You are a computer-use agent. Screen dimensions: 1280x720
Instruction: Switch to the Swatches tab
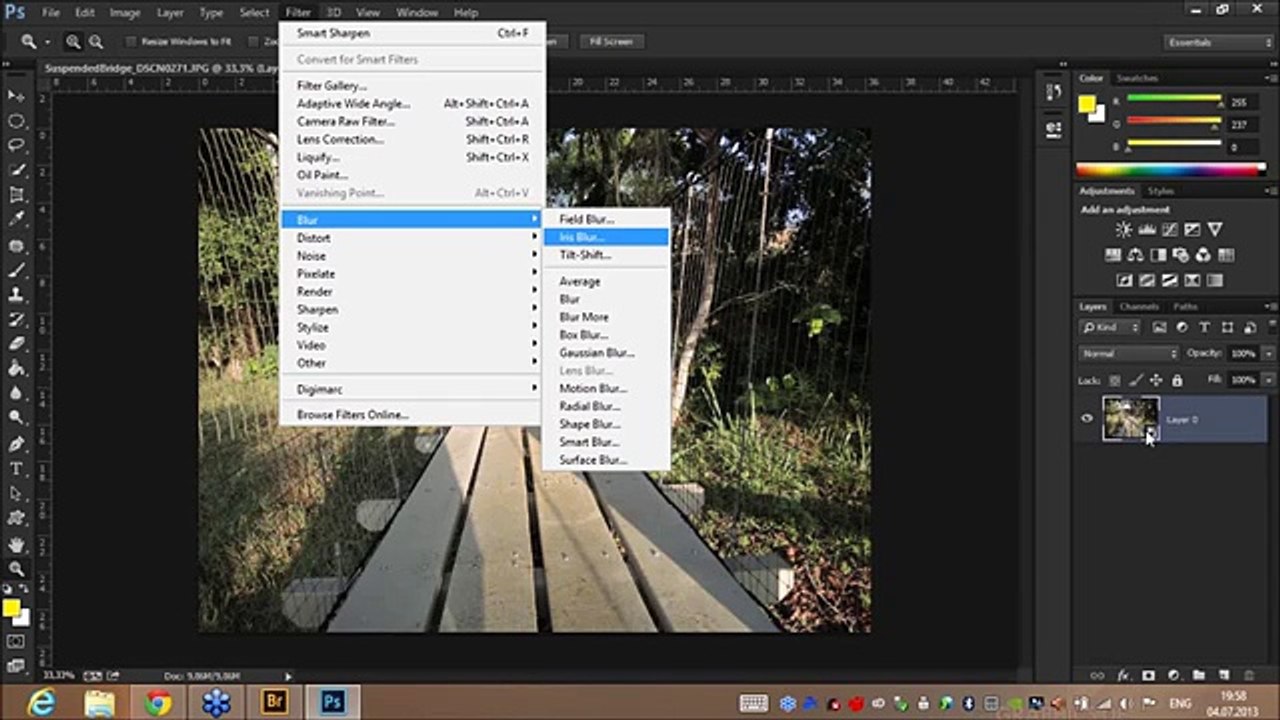tap(1137, 78)
